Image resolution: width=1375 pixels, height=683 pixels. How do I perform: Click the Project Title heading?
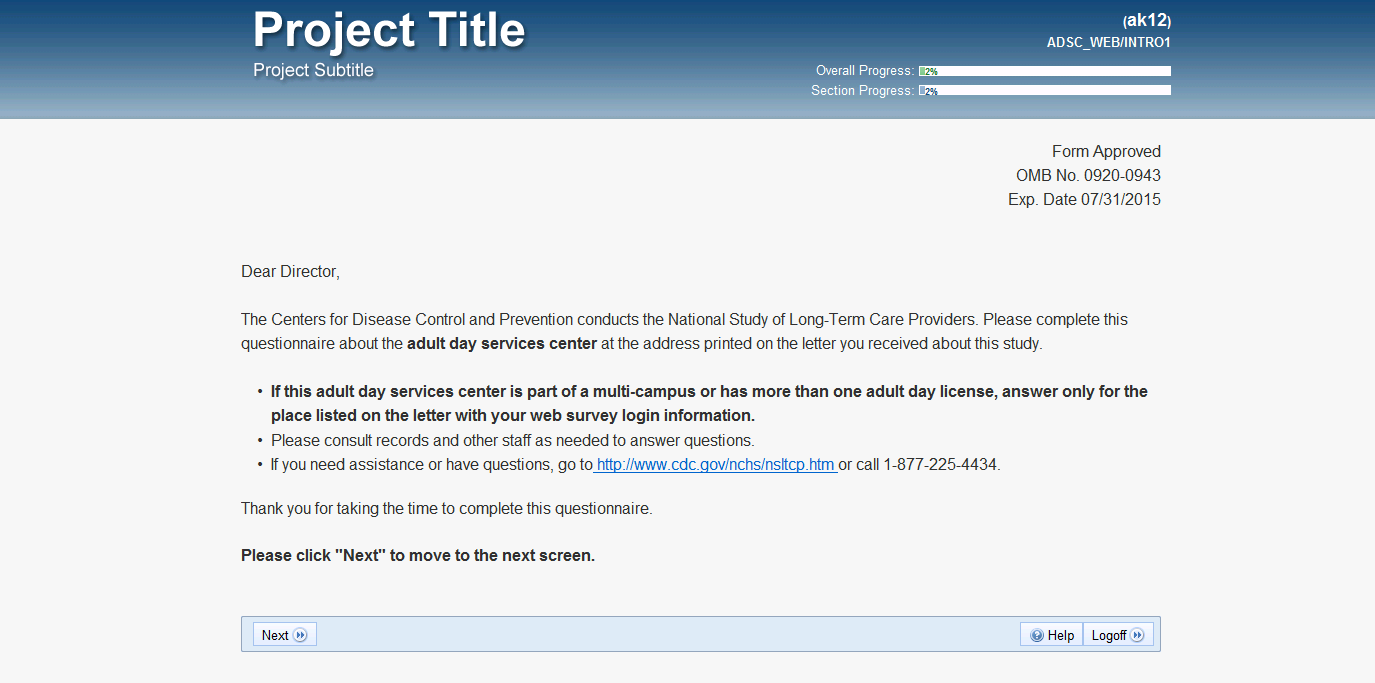389,30
